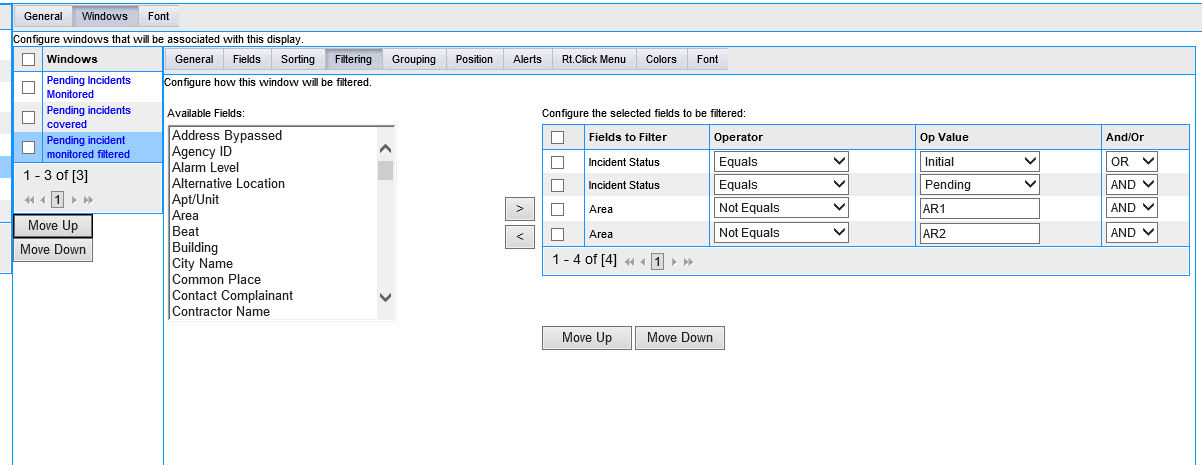Check the Pending incidents covered checkbox
1202x465 pixels.
[x=28, y=117]
